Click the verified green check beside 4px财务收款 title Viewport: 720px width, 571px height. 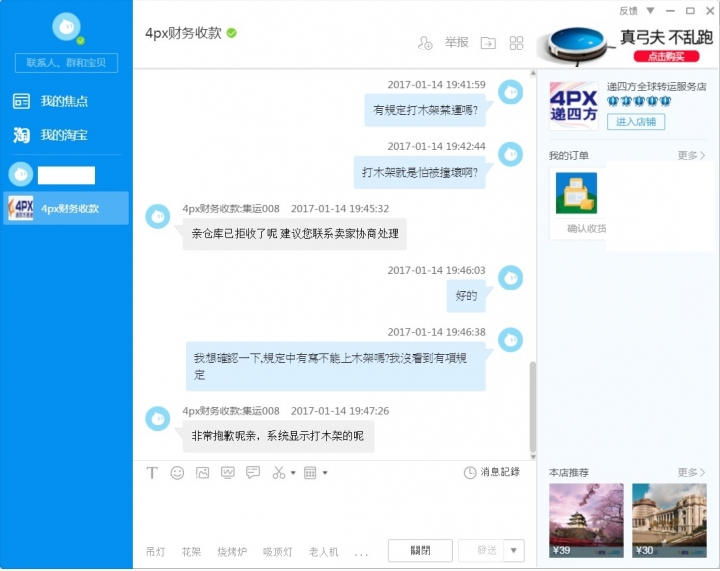[x=232, y=33]
